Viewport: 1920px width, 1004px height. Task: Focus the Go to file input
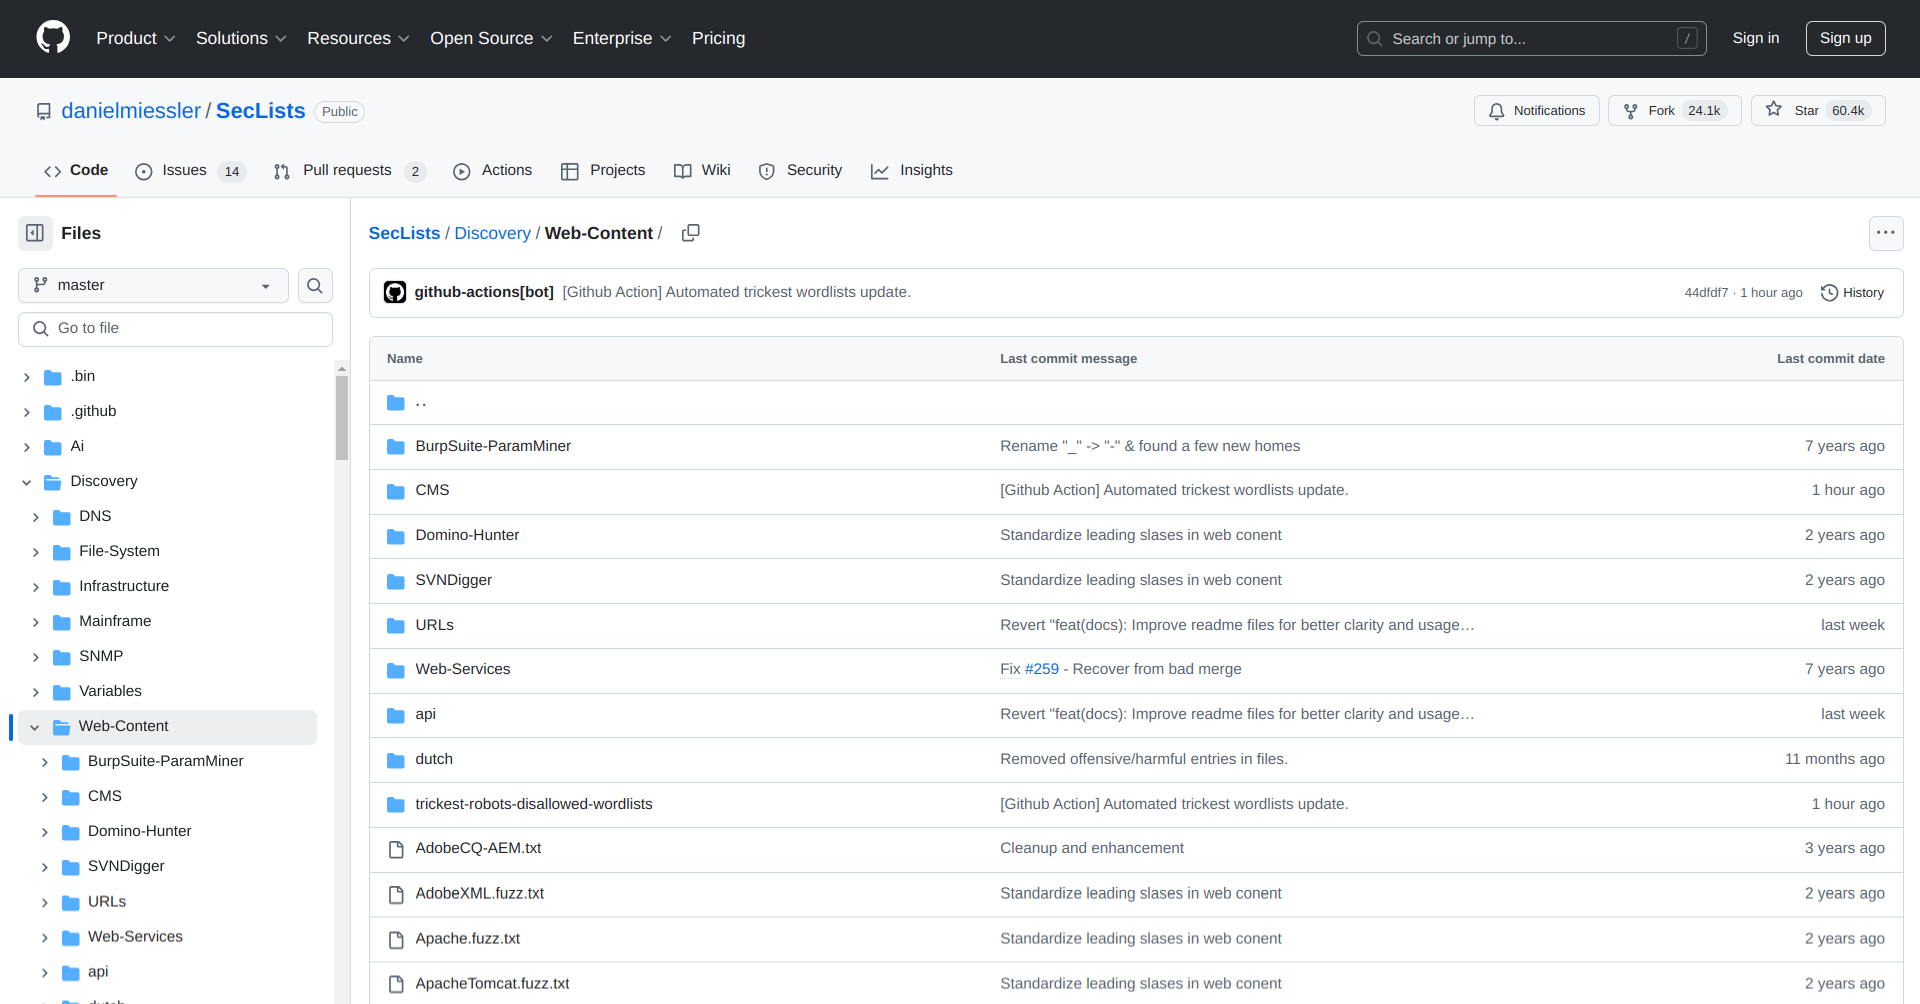(175, 329)
